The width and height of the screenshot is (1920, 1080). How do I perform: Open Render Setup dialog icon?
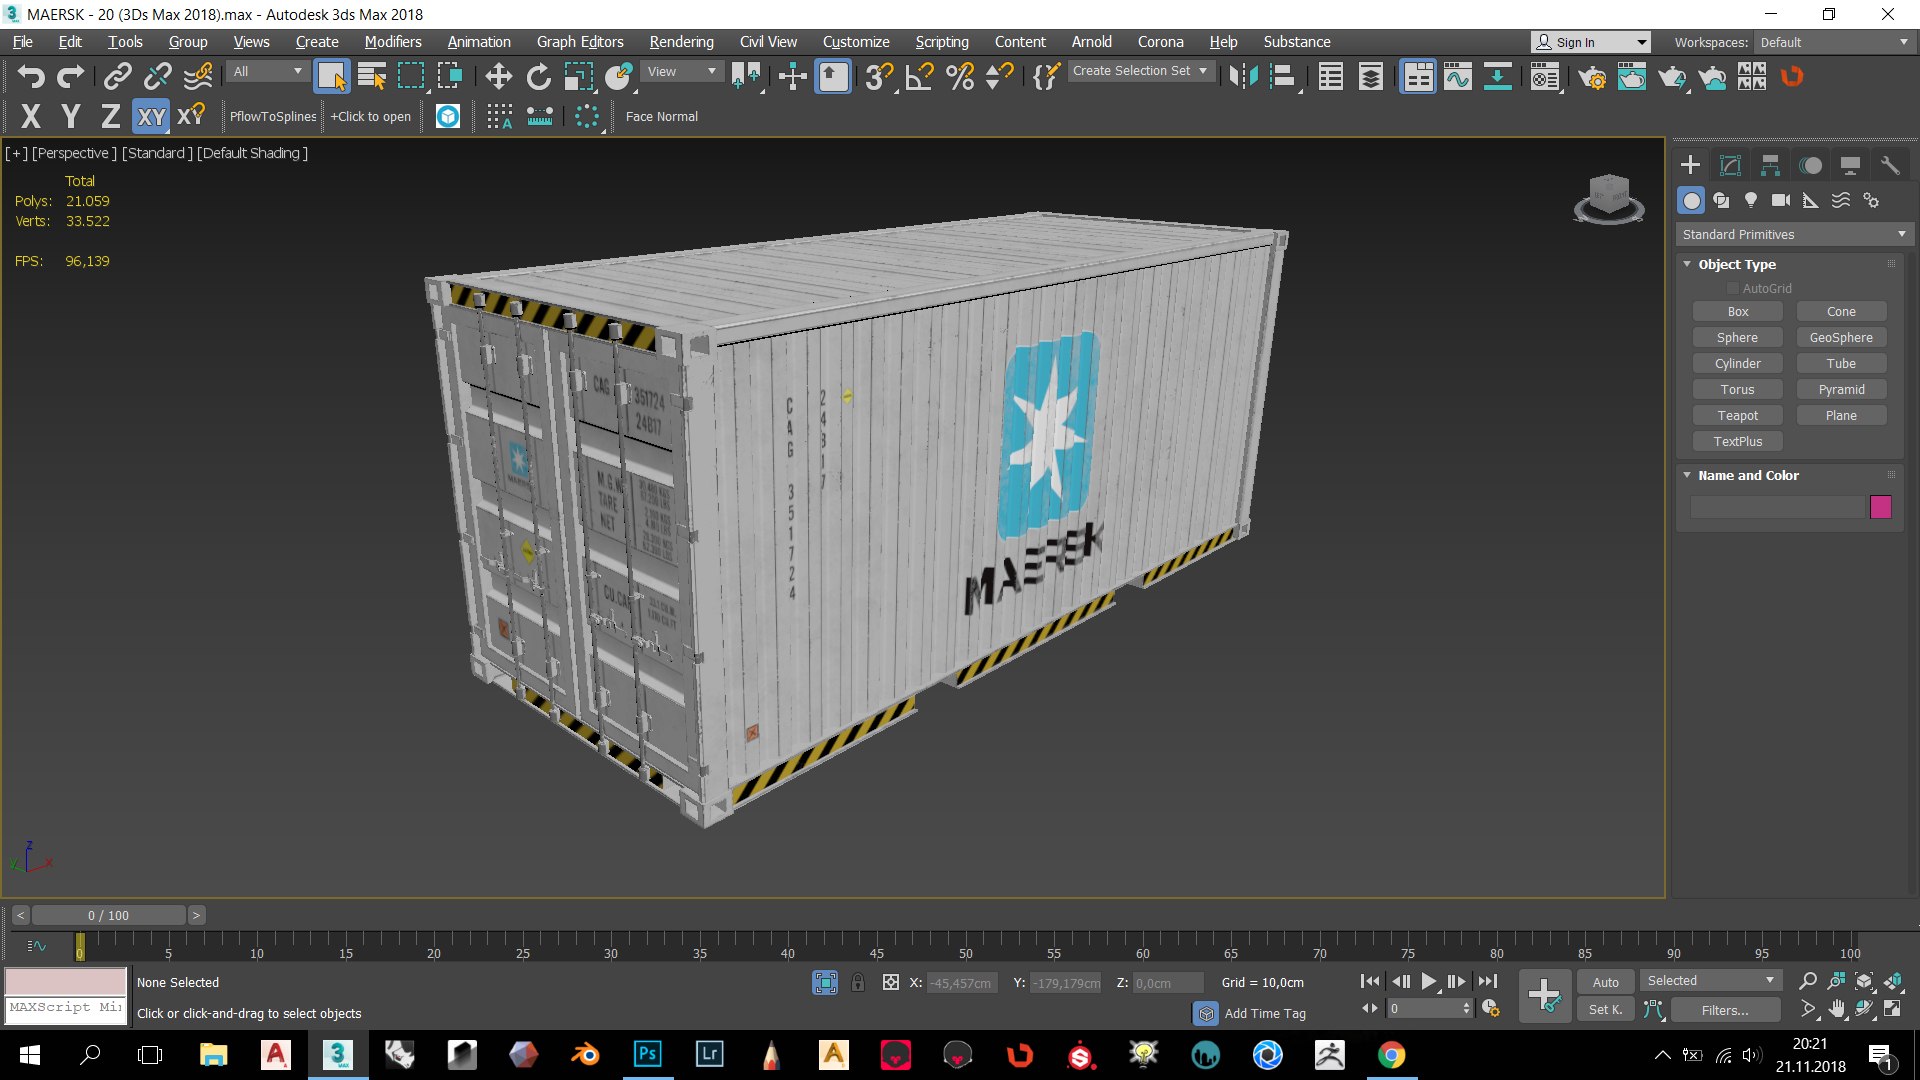pyautogui.click(x=1592, y=77)
